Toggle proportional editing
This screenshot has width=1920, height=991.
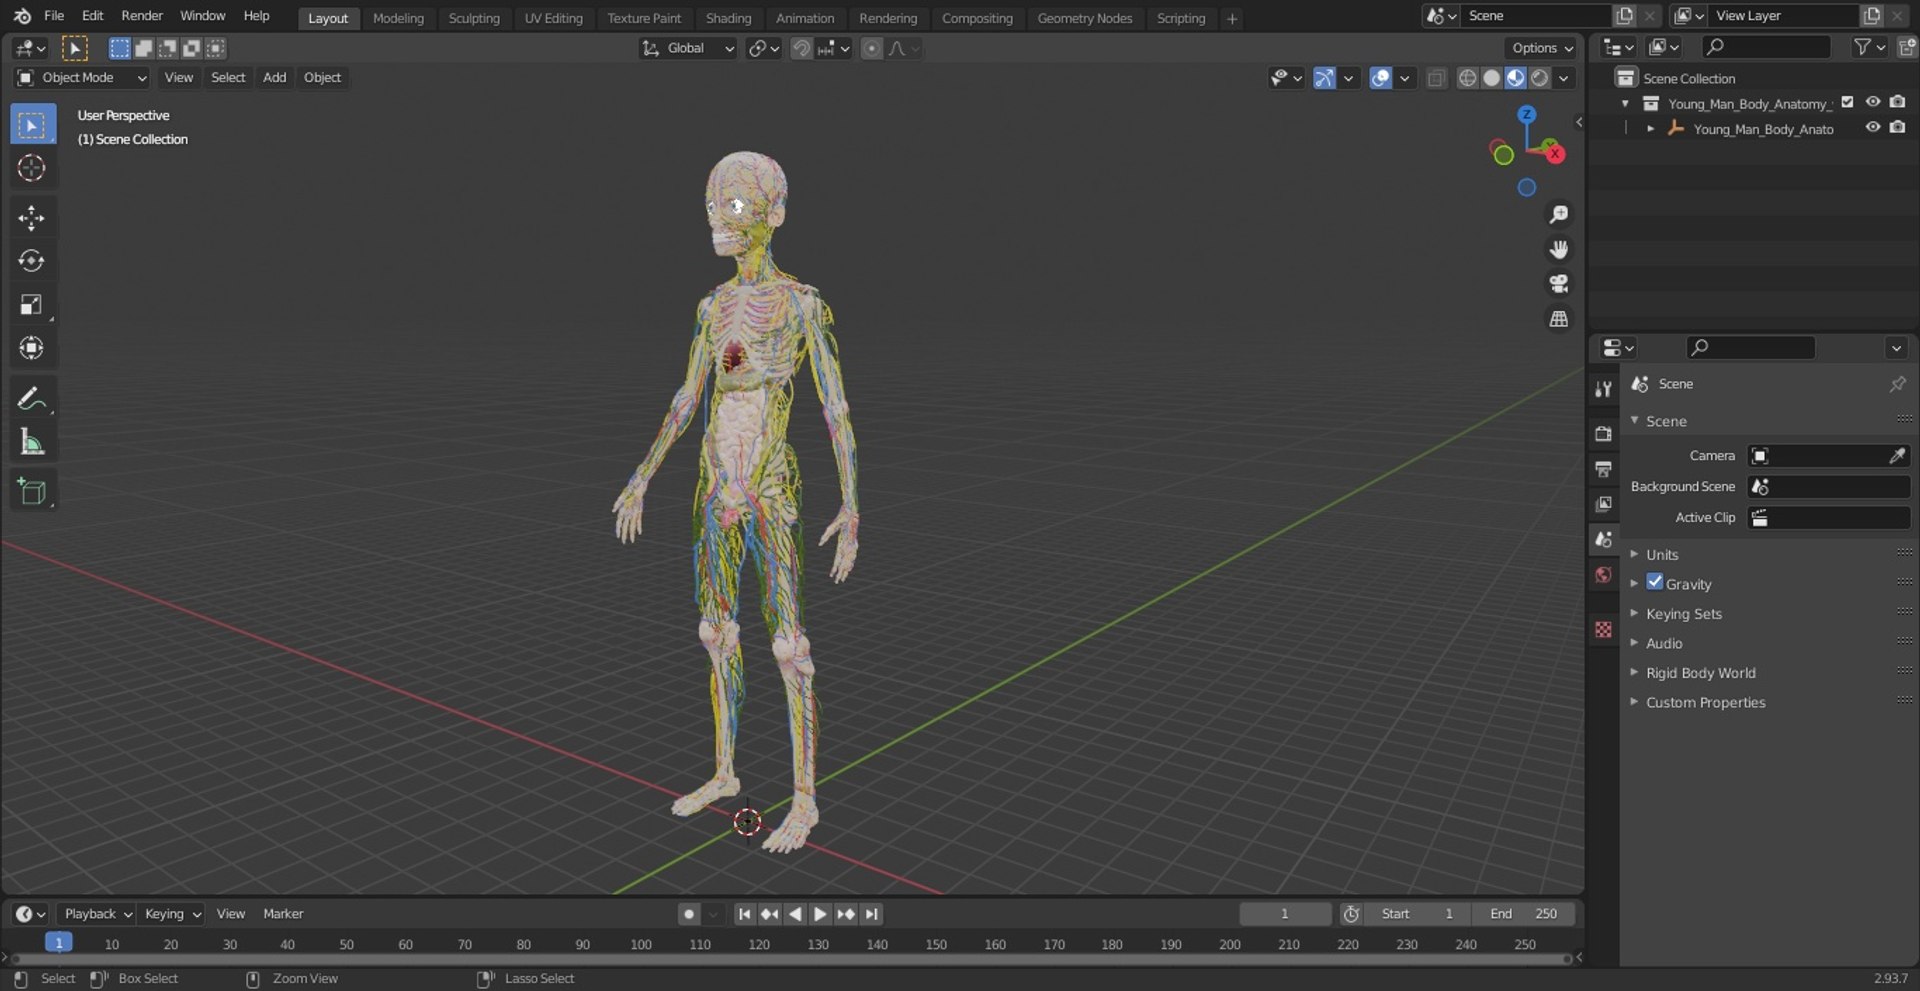click(x=872, y=48)
